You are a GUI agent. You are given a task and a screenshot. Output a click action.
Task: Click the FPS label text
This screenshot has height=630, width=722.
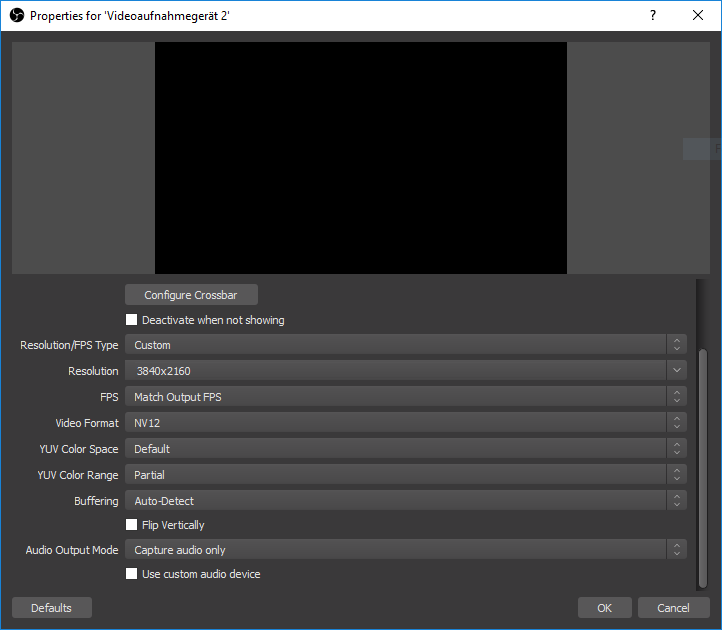[x=109, y=397]
